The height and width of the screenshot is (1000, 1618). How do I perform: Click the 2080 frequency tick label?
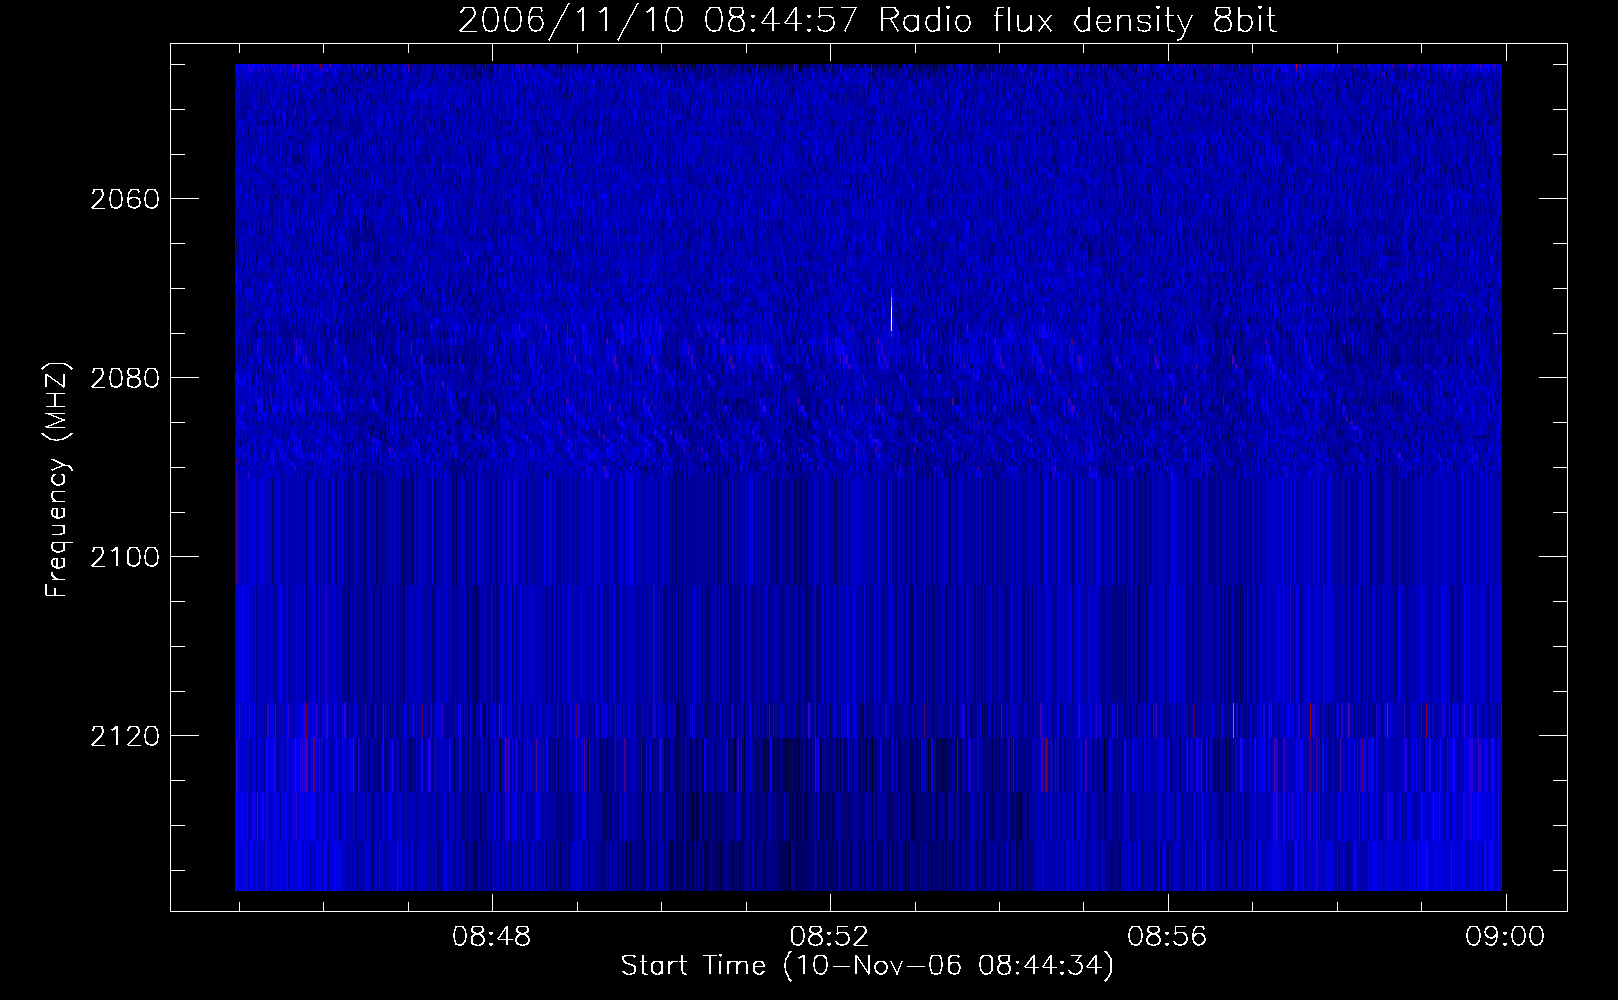point(125,378)
